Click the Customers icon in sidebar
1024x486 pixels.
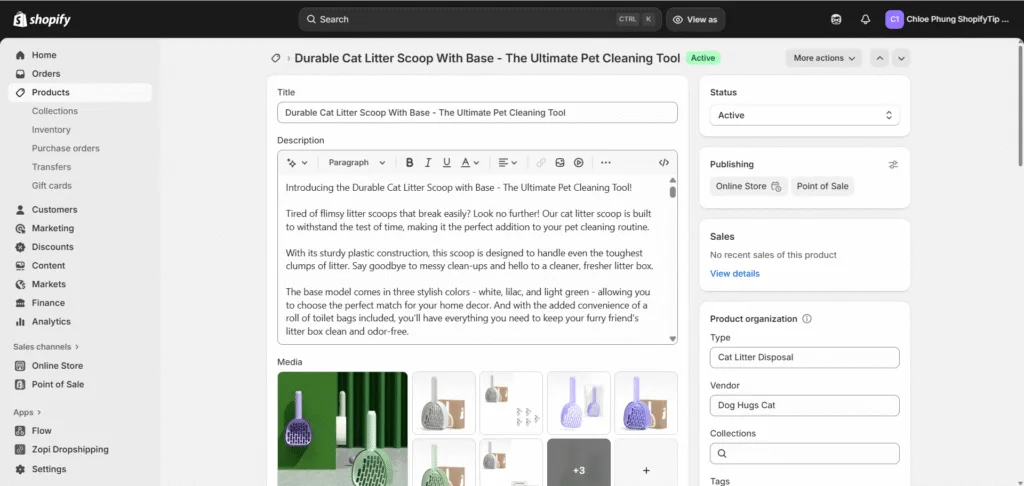[x=20, y=210]
